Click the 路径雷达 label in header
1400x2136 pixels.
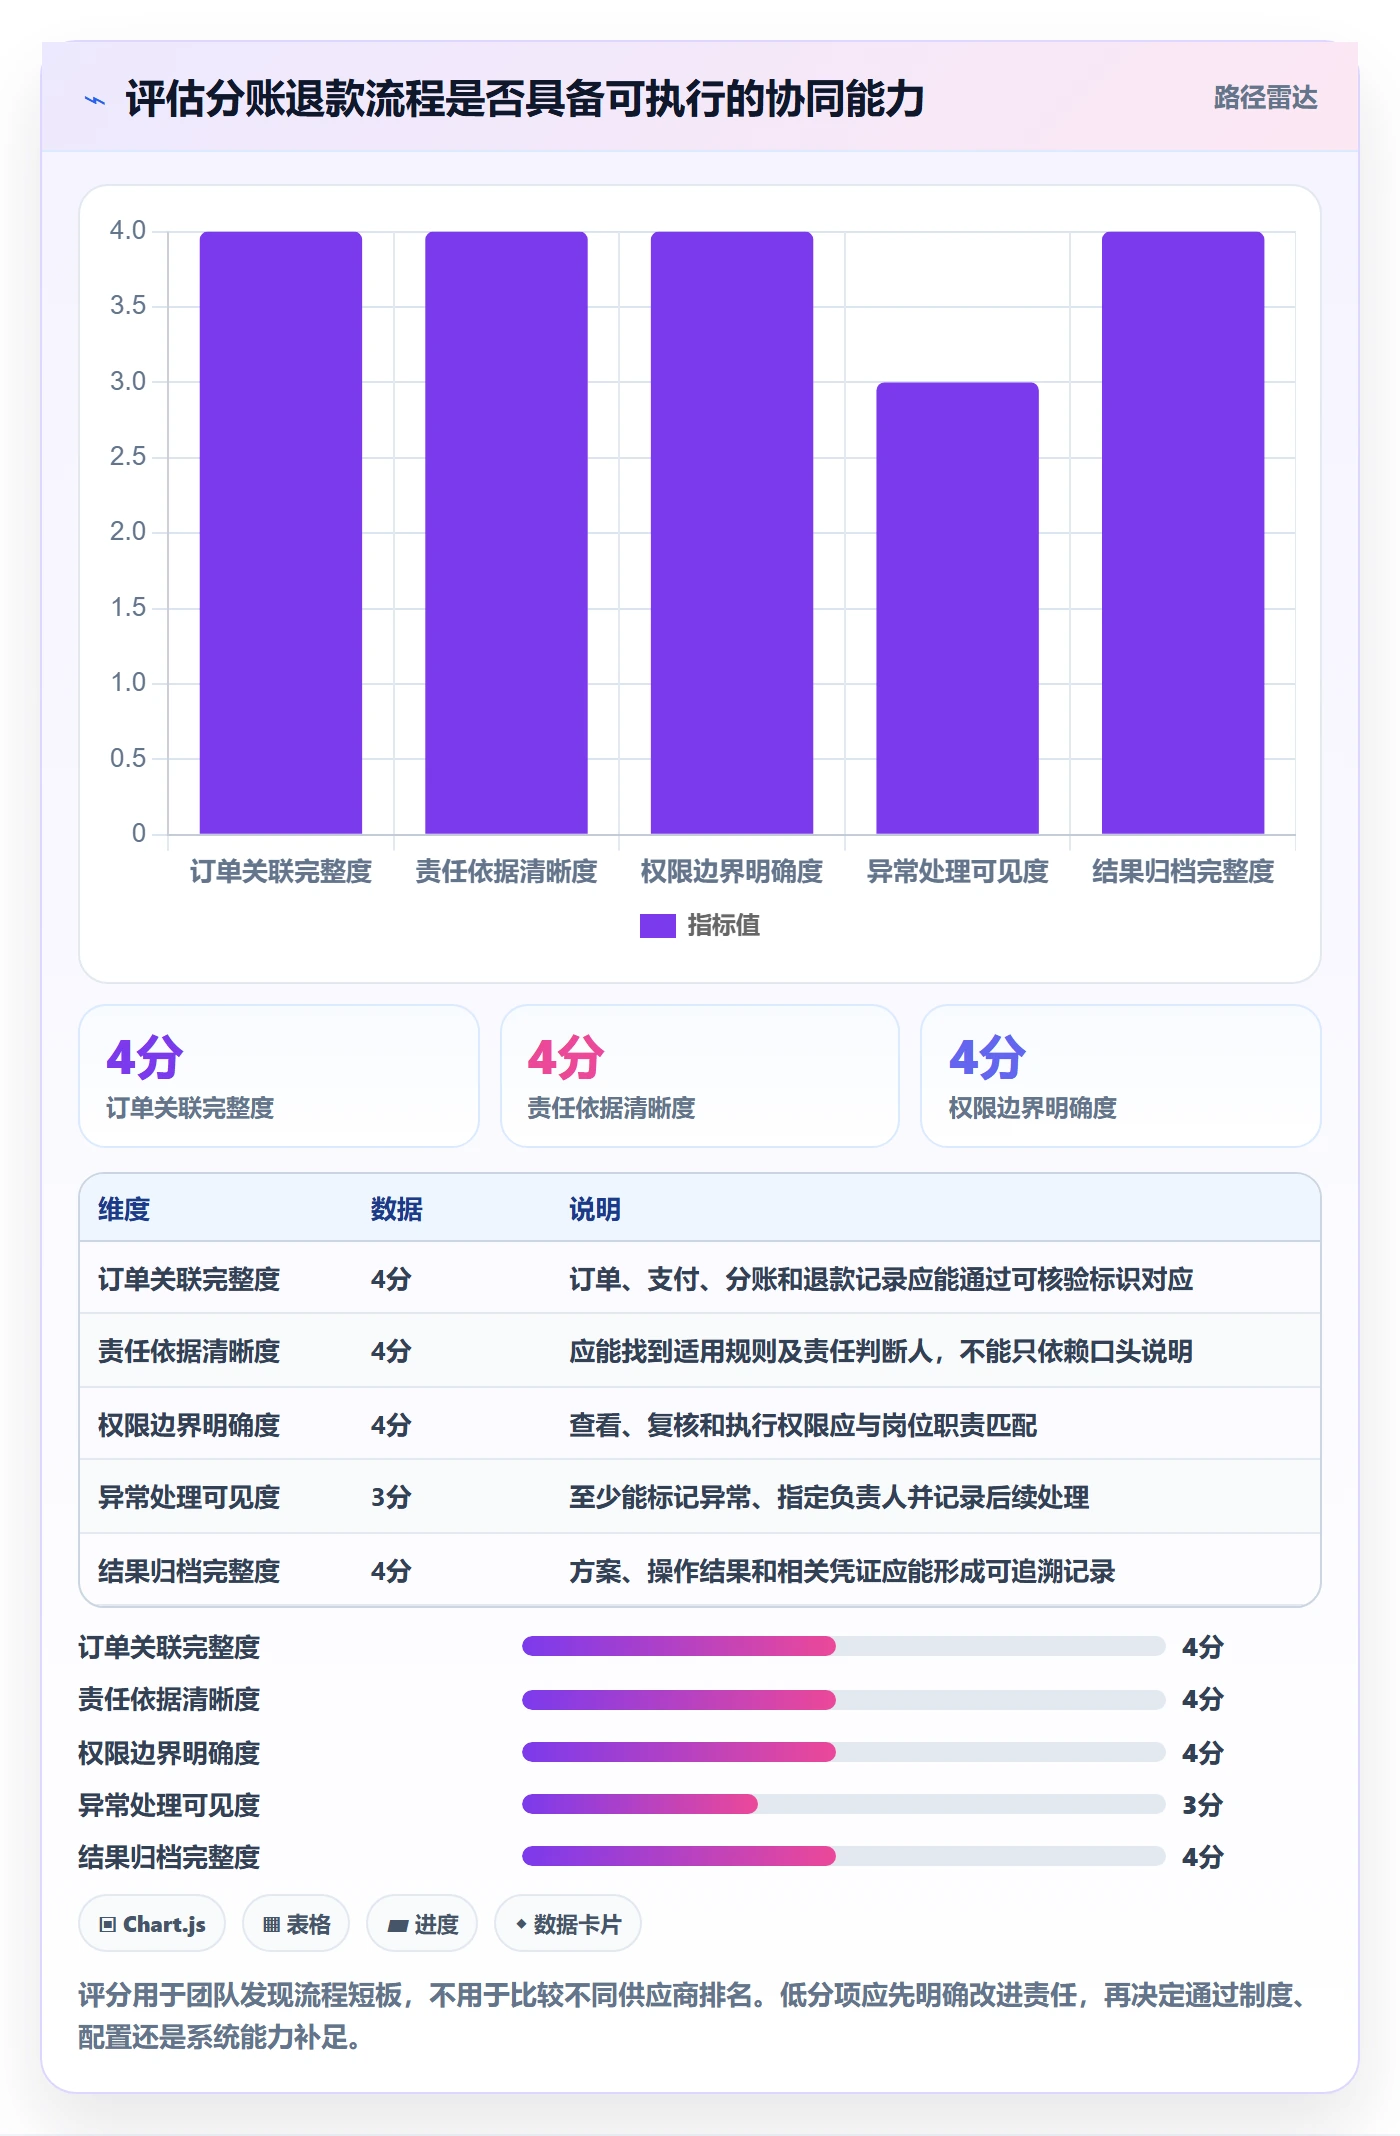1265,98
